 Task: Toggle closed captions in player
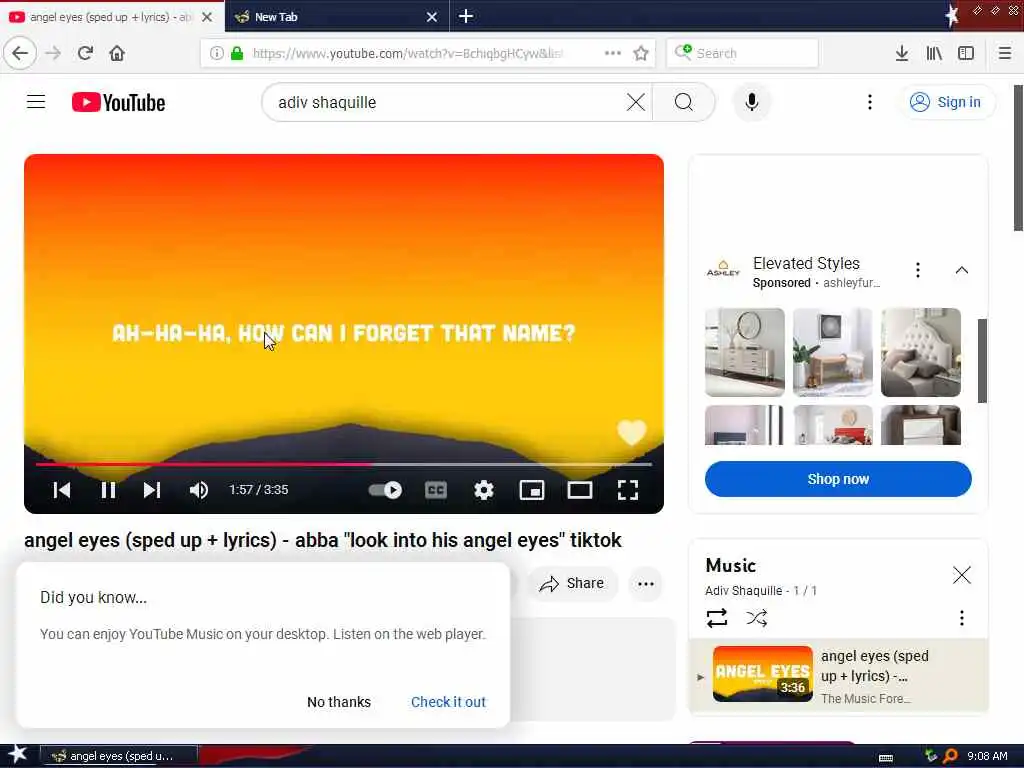(x=436, y=490)
